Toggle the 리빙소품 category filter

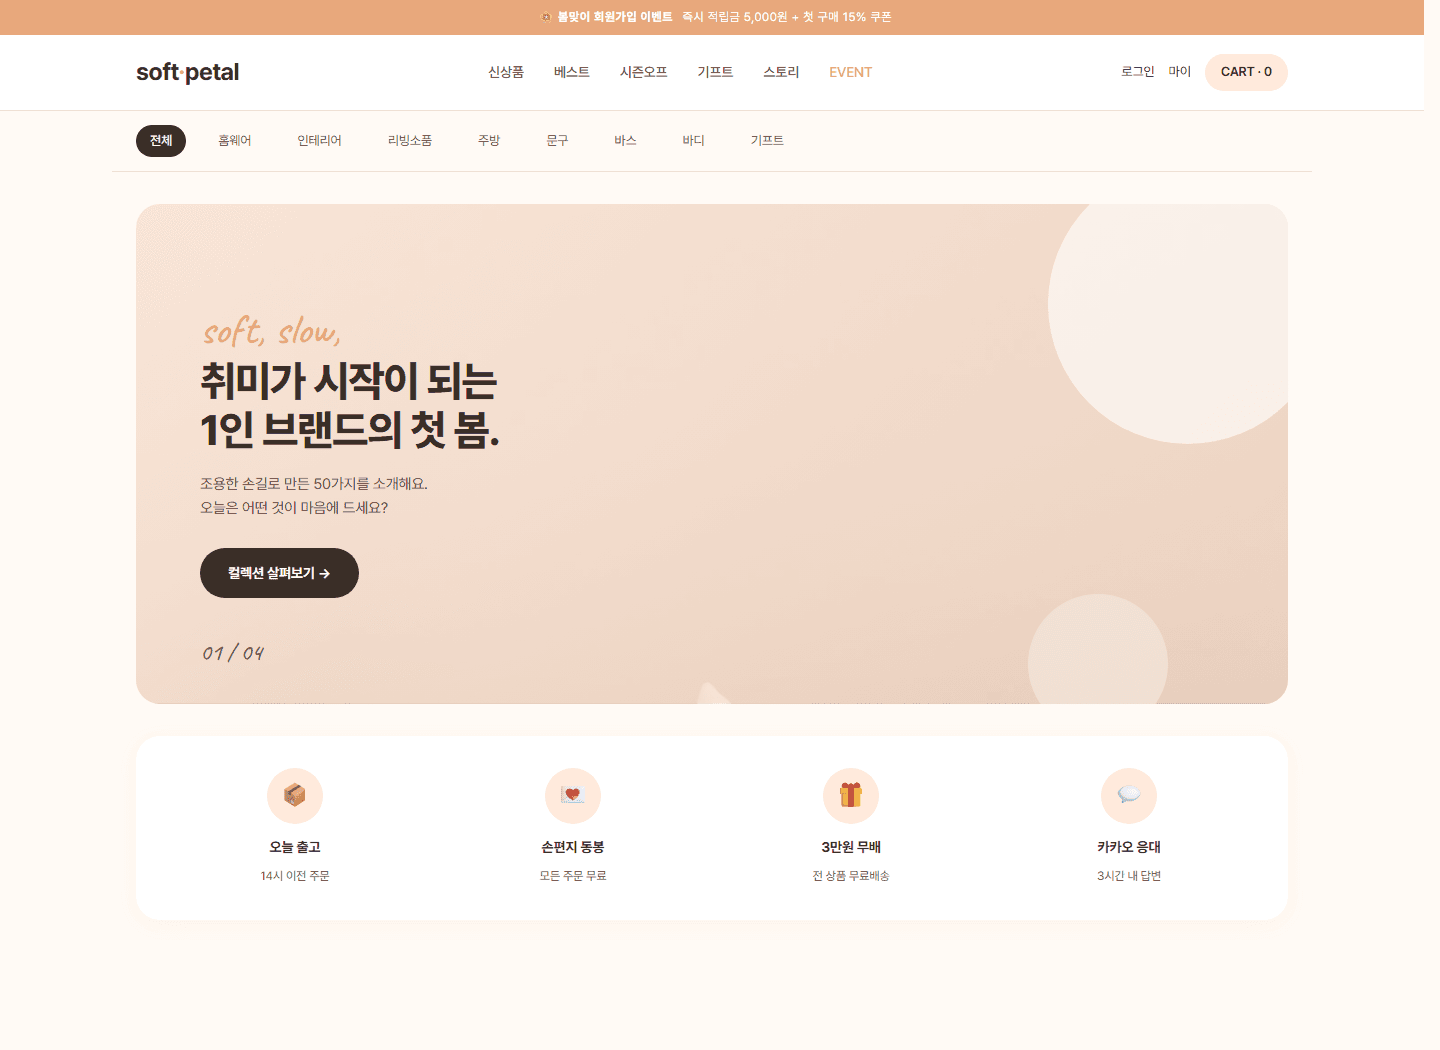tap(410, 140)
